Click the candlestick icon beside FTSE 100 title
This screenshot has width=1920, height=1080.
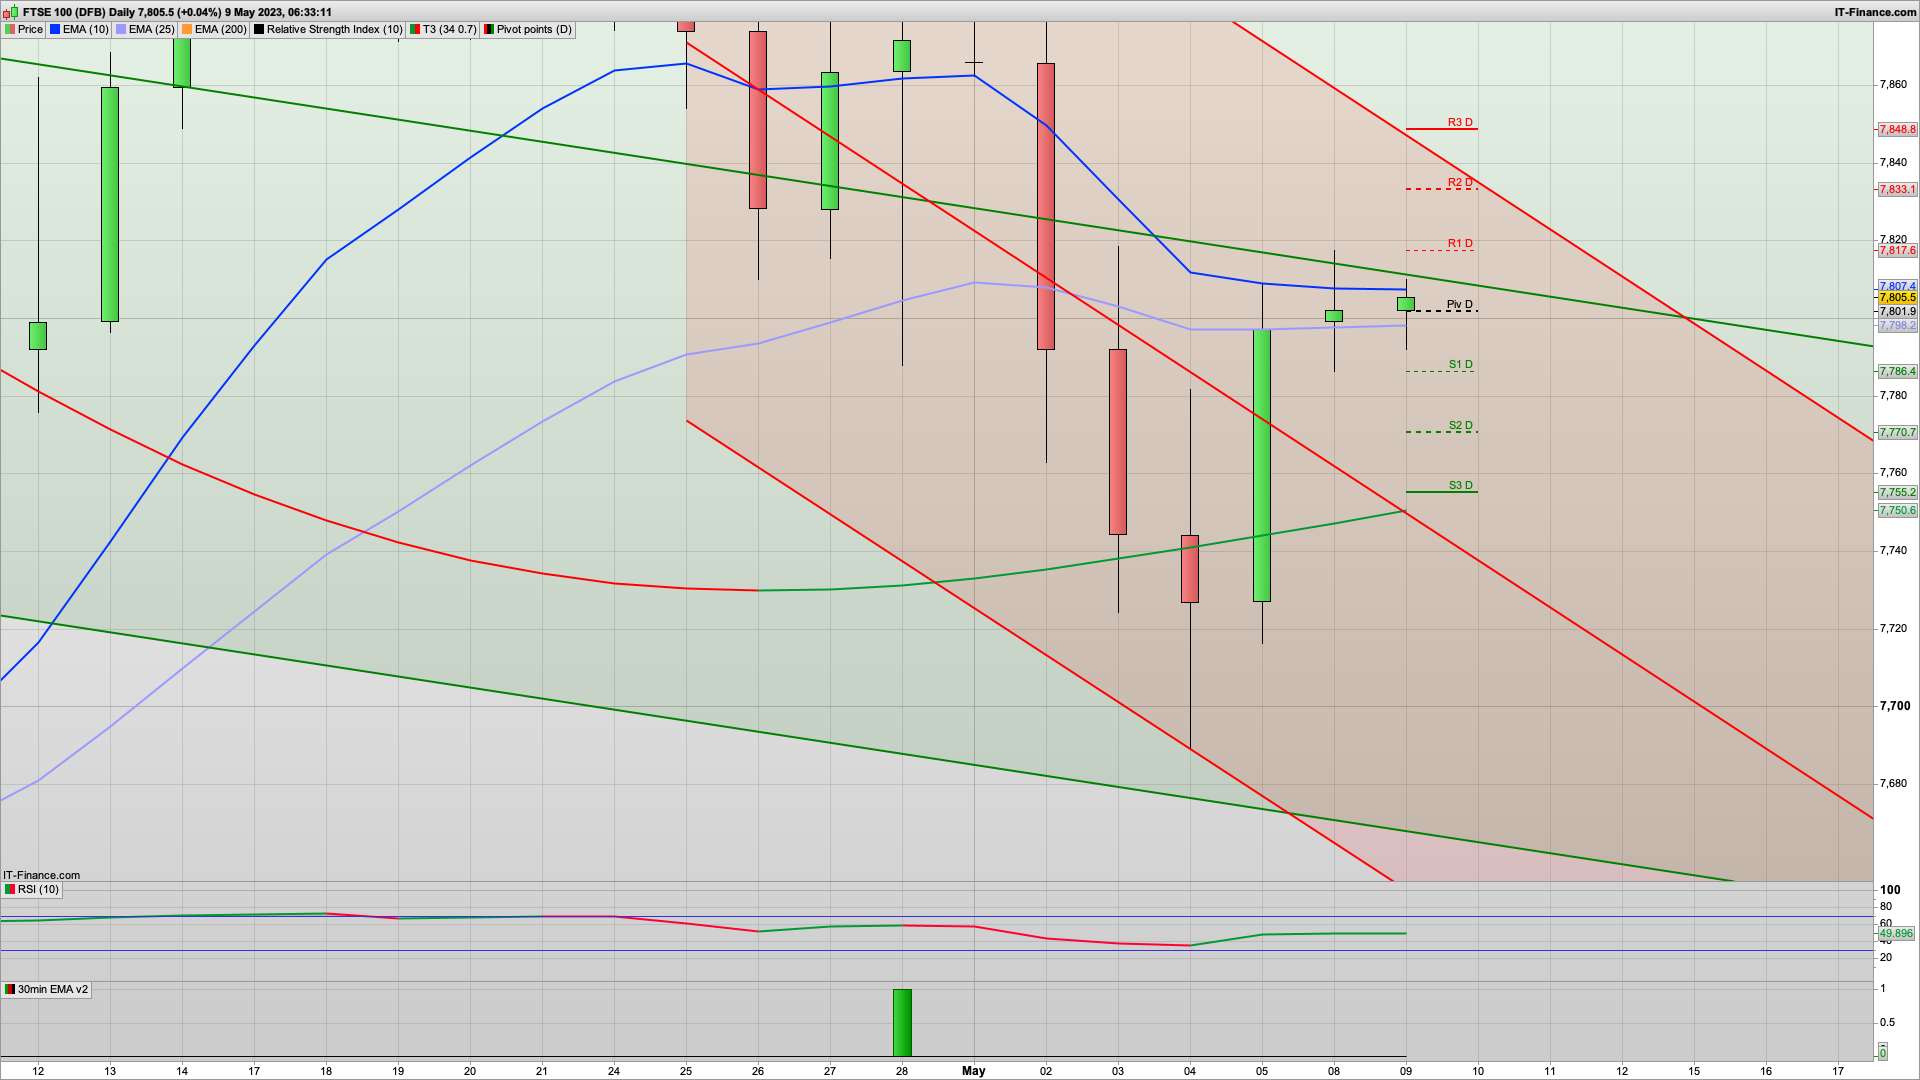click(12, 12)
